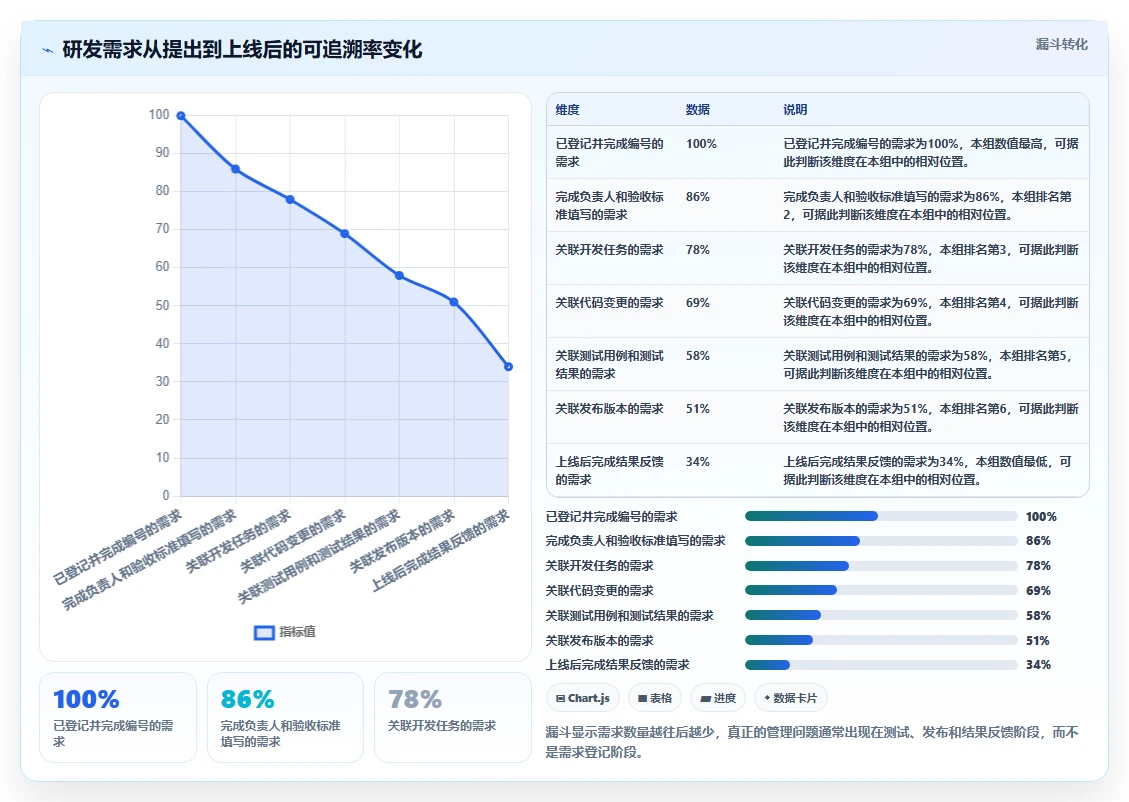
Task: Select the 进度 chip
Action: pyautogui.click(x=718, y=698)
